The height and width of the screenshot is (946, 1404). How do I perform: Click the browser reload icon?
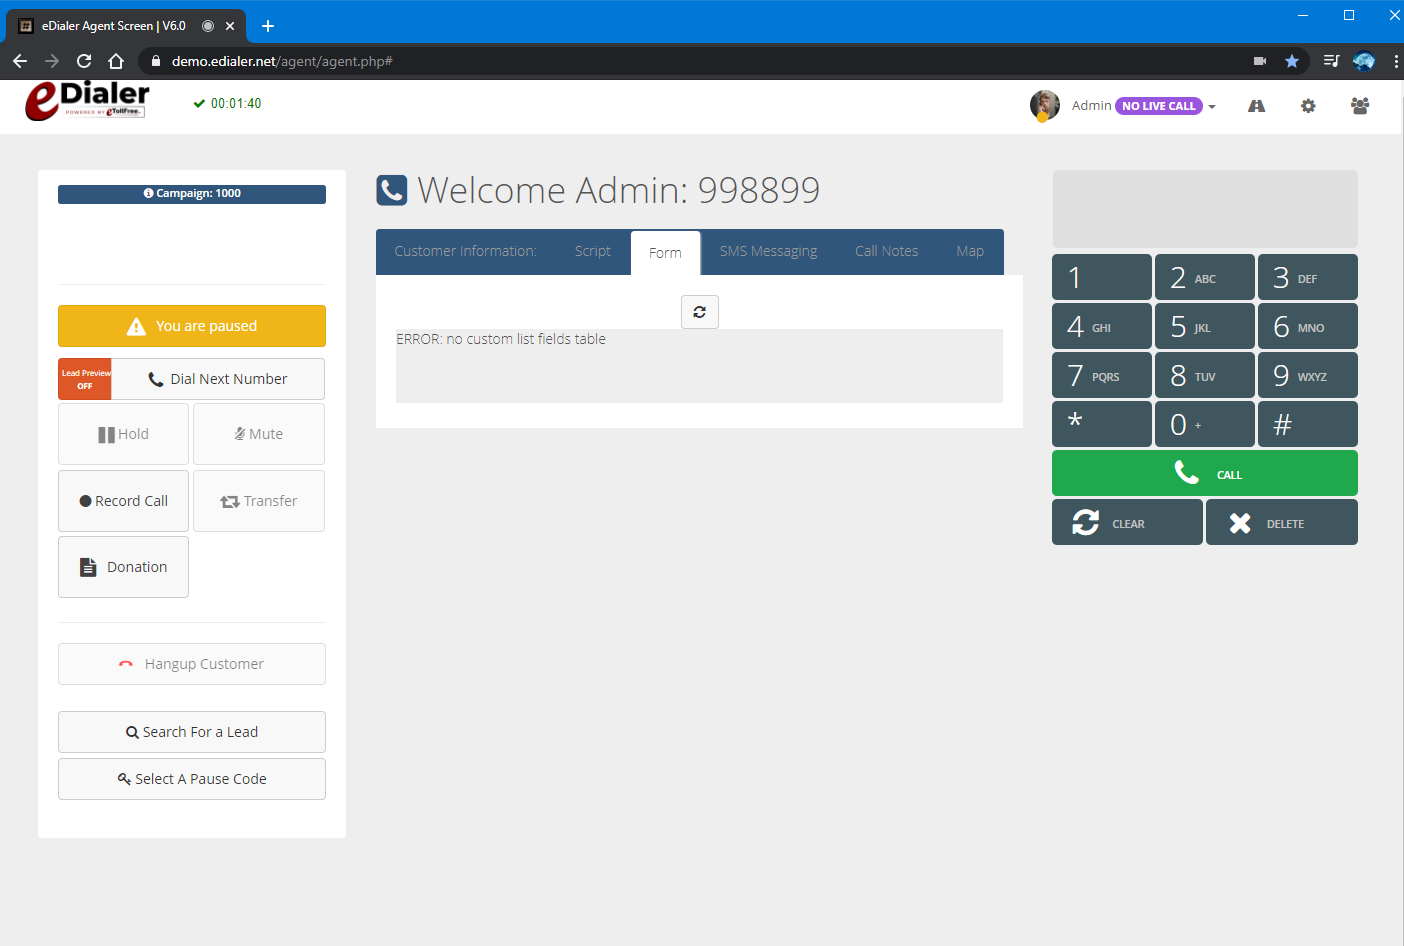[84, 61]
